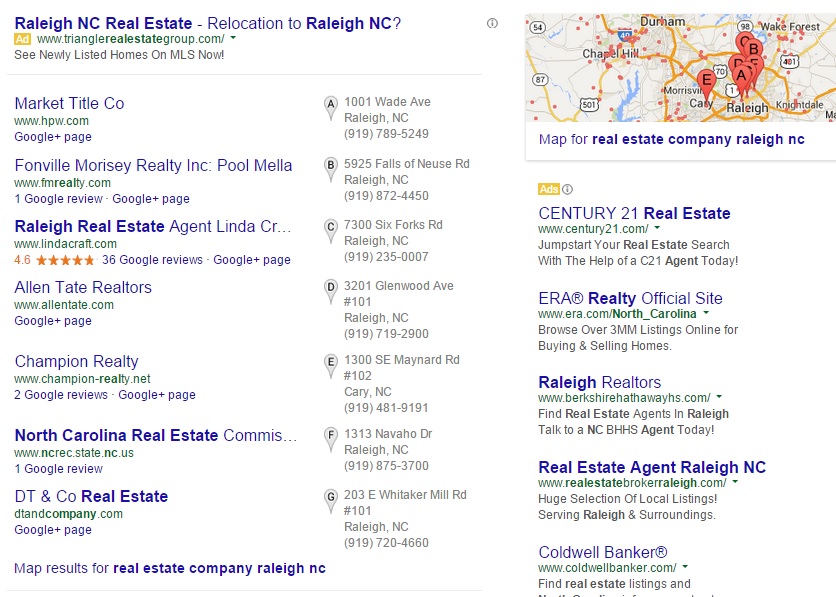Click map pin G beside DT & Co Real Estate
The image size is (836, 597).
[331, 499]
